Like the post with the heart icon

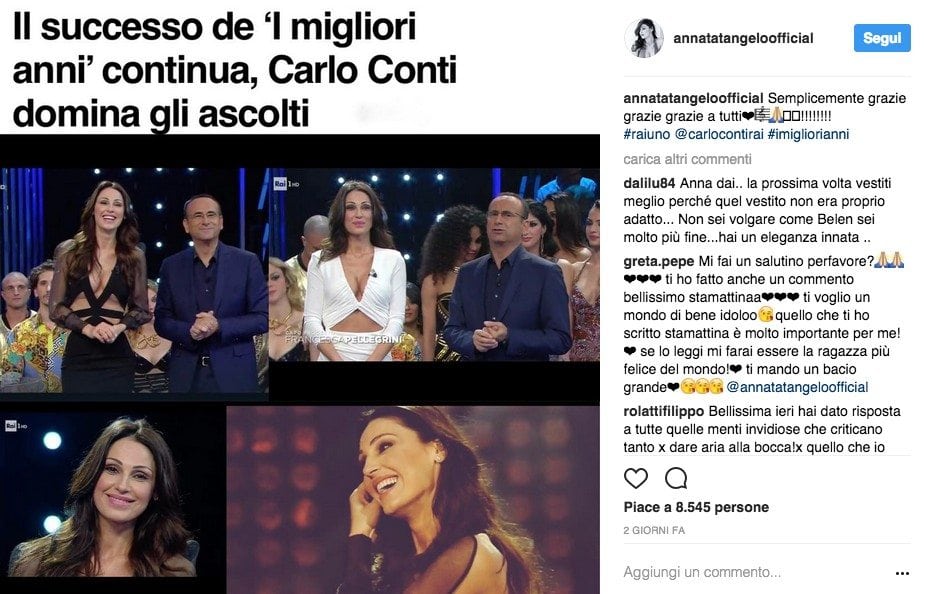tap(636, 478)
